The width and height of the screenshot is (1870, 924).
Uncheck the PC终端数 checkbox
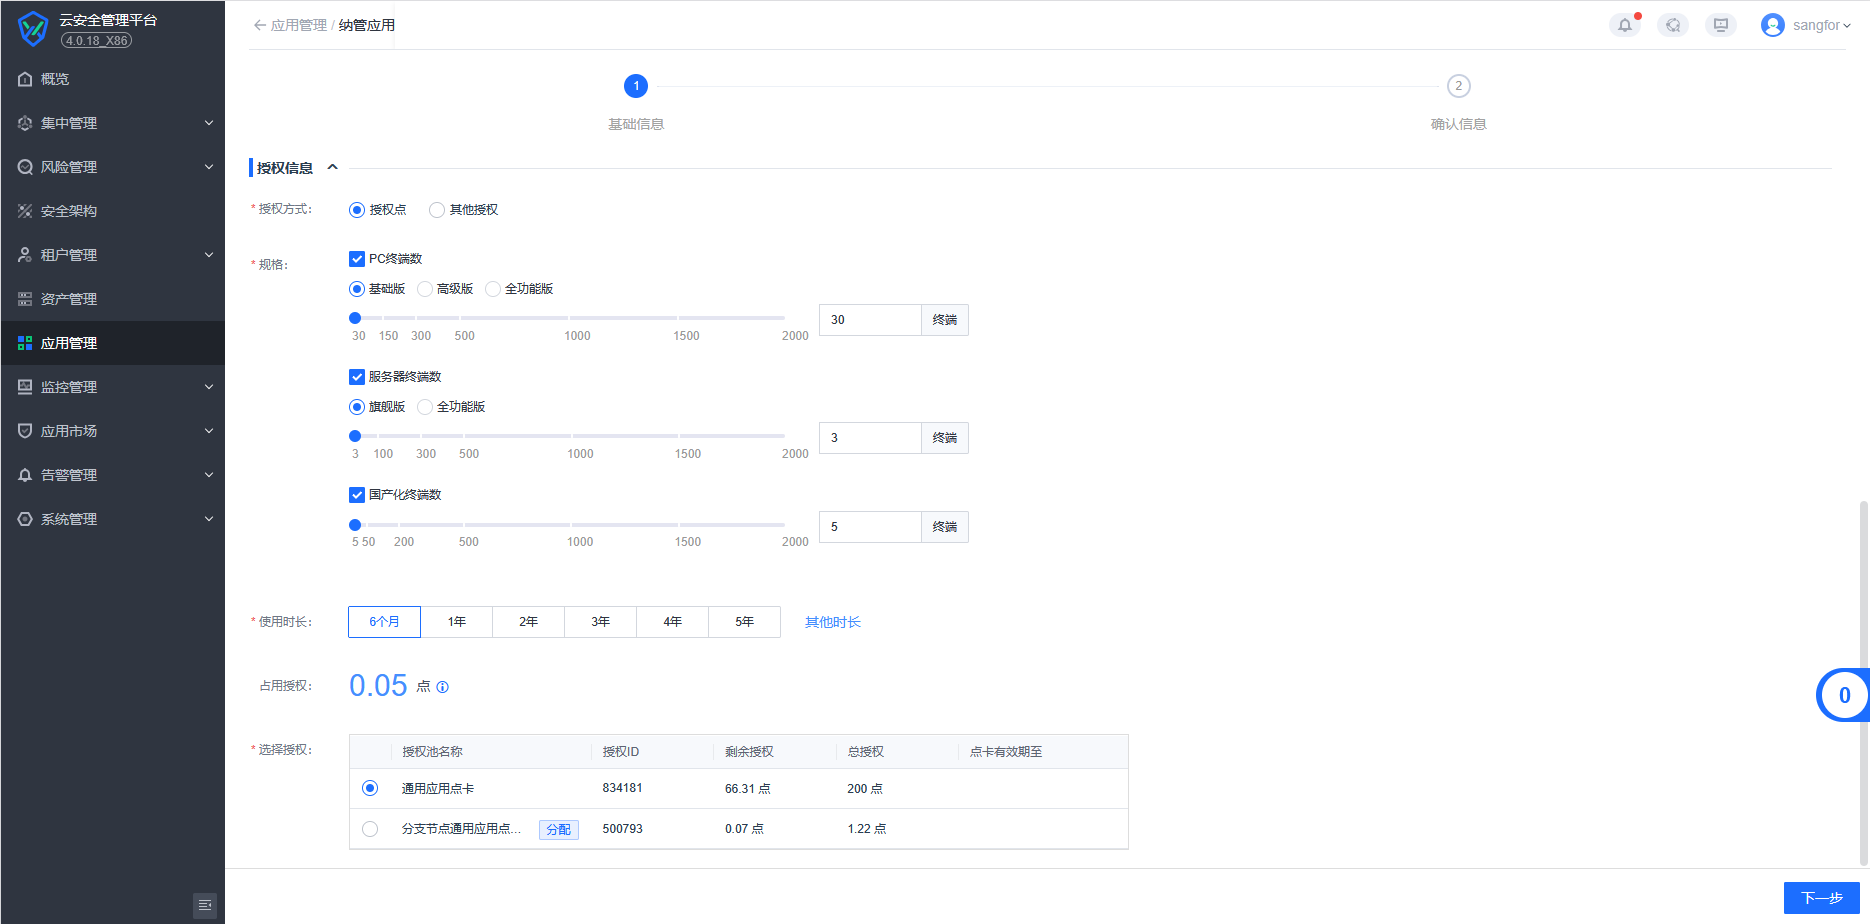point(357,259)
